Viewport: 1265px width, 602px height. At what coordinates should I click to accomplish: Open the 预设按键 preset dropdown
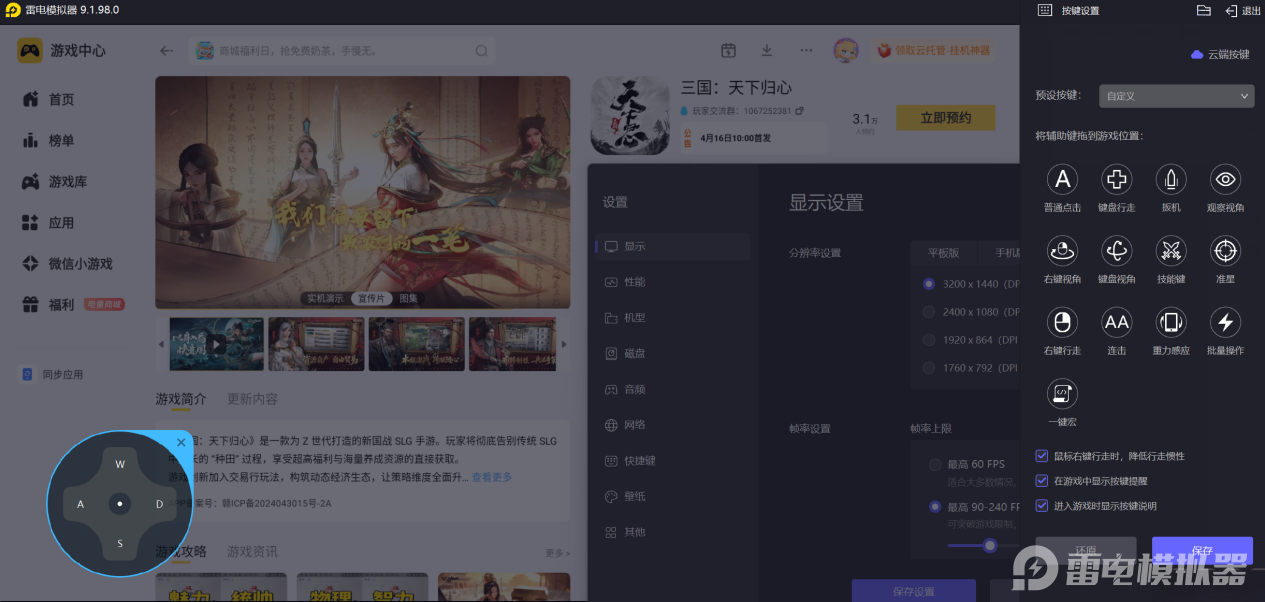(x=1176, y=96)
